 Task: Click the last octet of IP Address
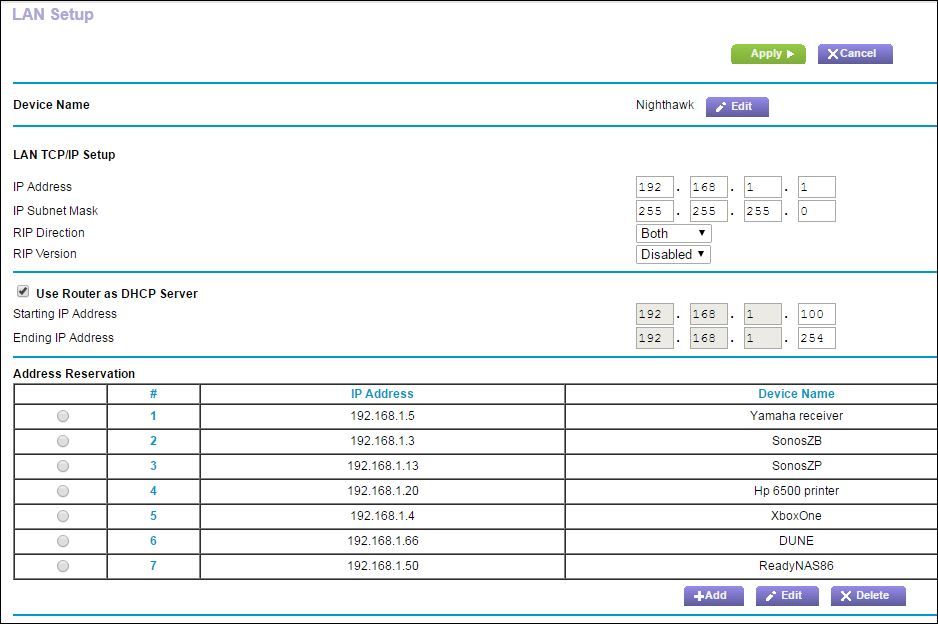[x=816, y=187]
